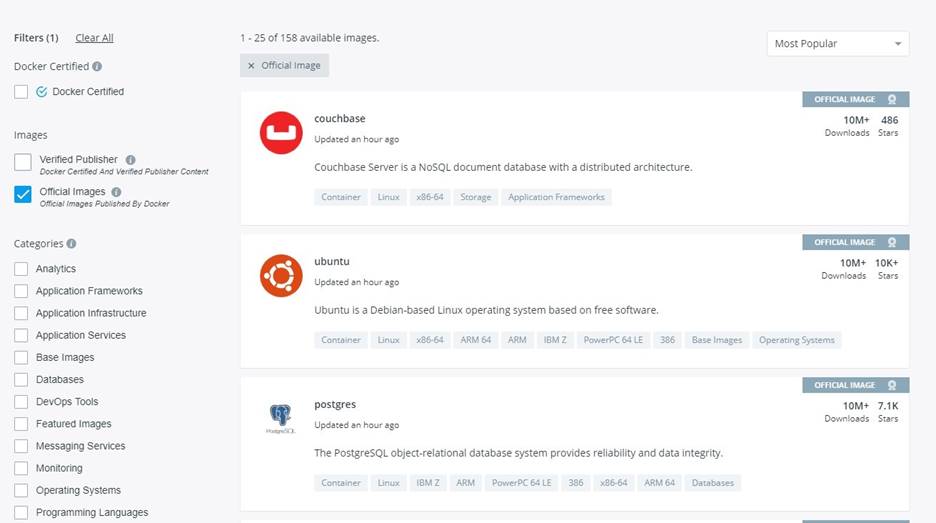This screenshot has width=936, height=523.
Task: Click the Categories info icon
Action: (x=71, y=244)
